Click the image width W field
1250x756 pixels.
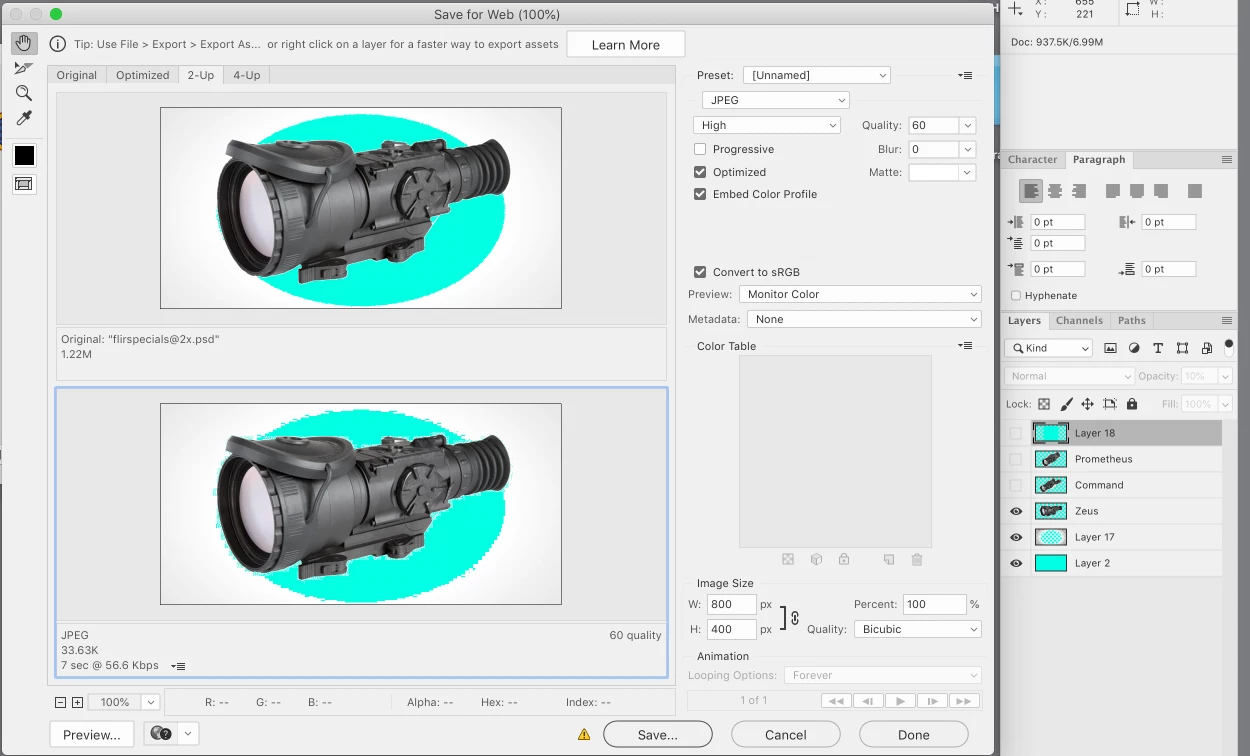pos(731,604)
